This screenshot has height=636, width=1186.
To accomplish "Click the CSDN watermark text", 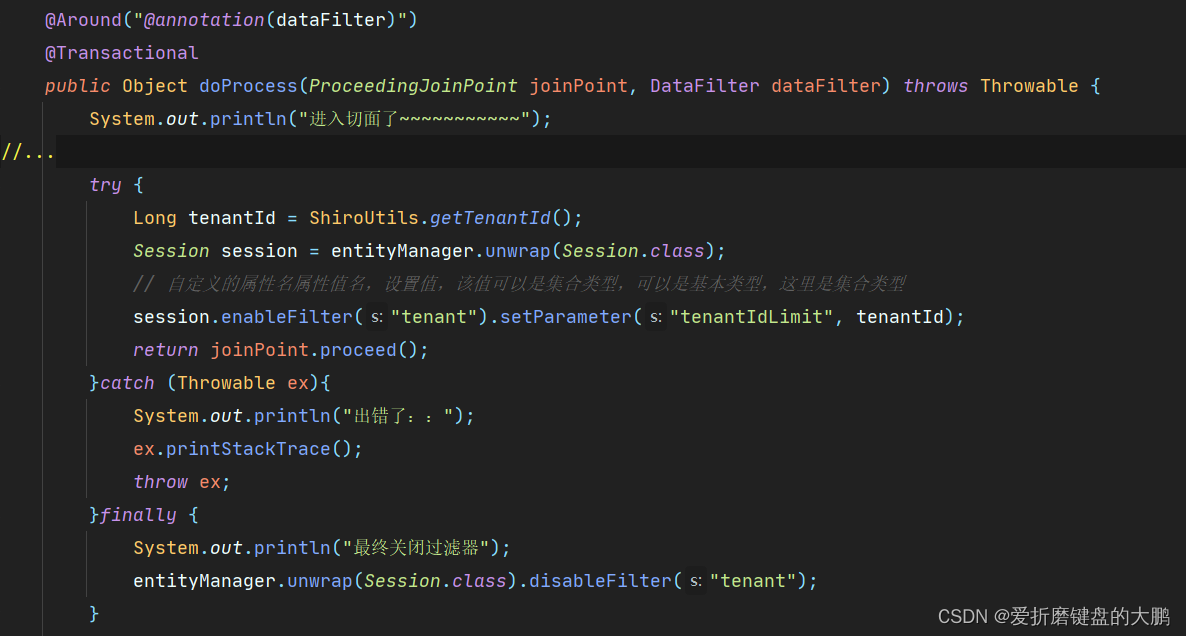I will [x=961, y=616].
